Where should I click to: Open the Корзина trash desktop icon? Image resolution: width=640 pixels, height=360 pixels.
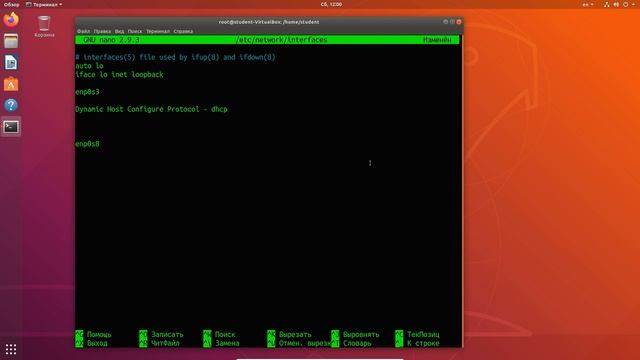tap(44, 27)
